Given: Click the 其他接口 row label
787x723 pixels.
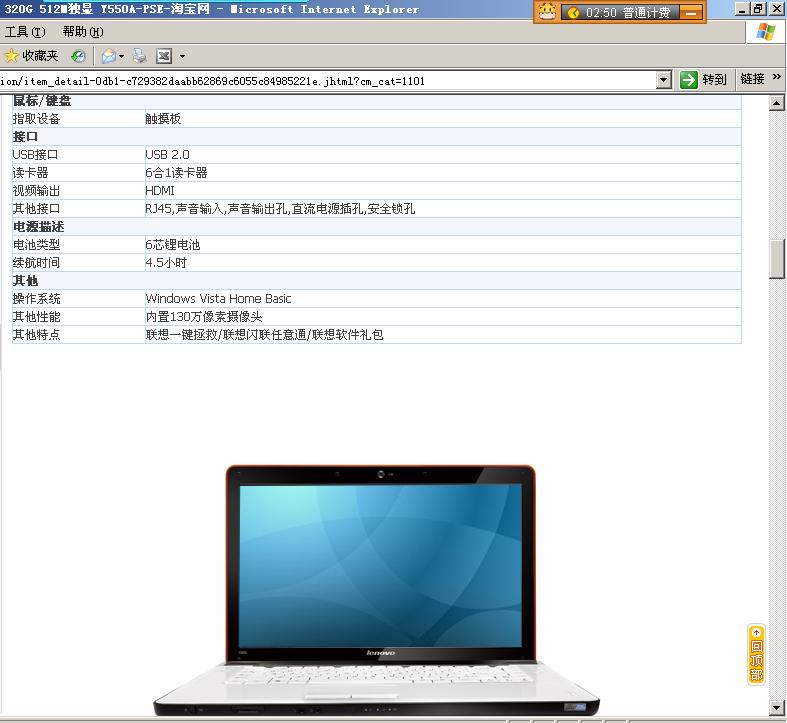Looking at the screenshot, I should pos(36,209).
